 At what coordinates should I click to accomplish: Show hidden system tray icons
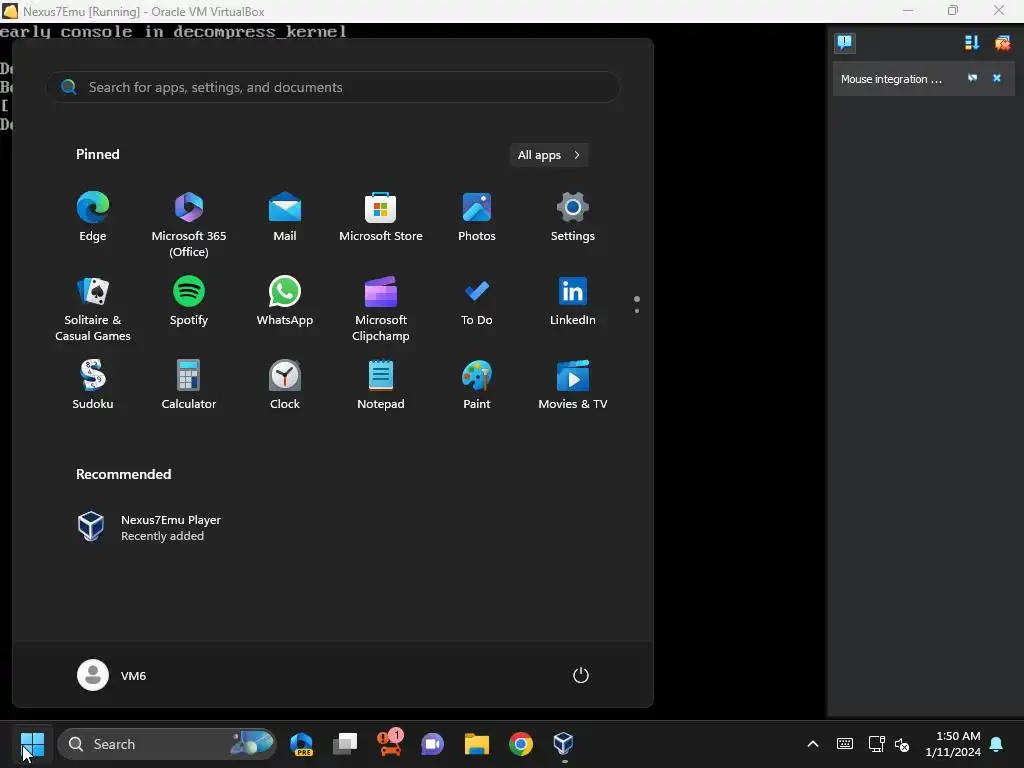coord(813,744)
